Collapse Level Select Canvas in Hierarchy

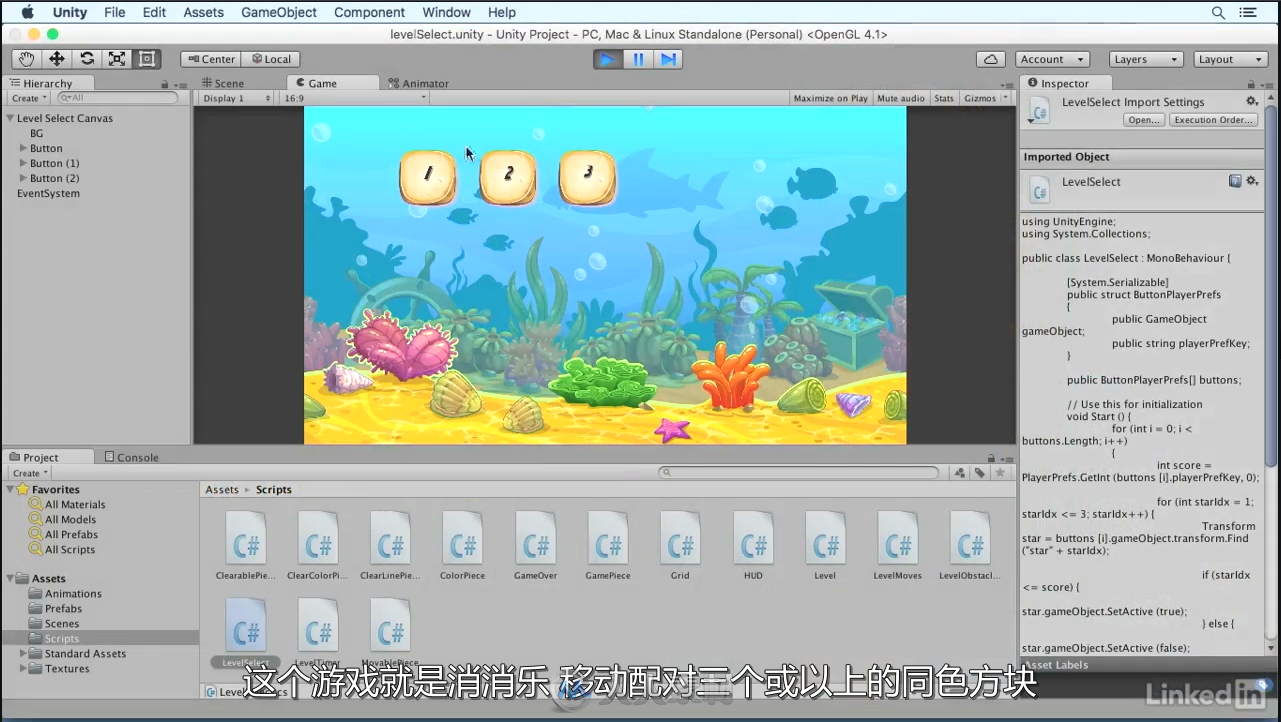(x=10, y=118)
